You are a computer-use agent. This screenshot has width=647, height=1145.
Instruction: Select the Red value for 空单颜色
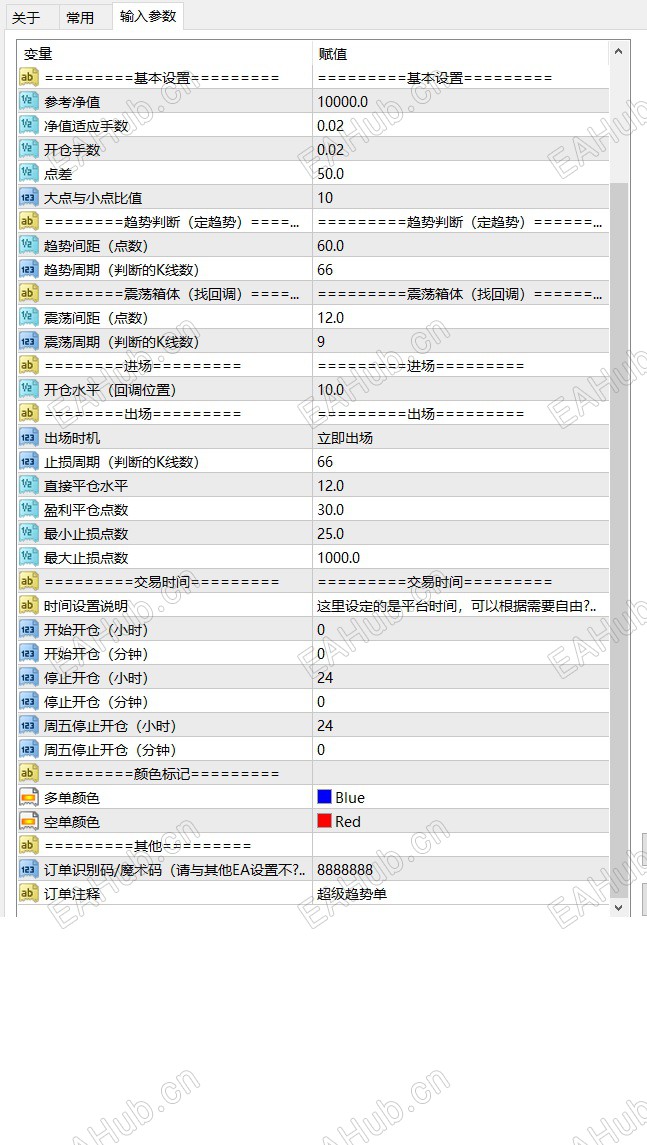(461, 822)
